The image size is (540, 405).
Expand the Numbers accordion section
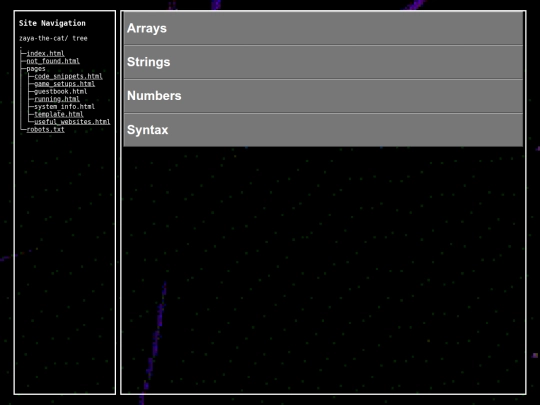coord(323,96)
